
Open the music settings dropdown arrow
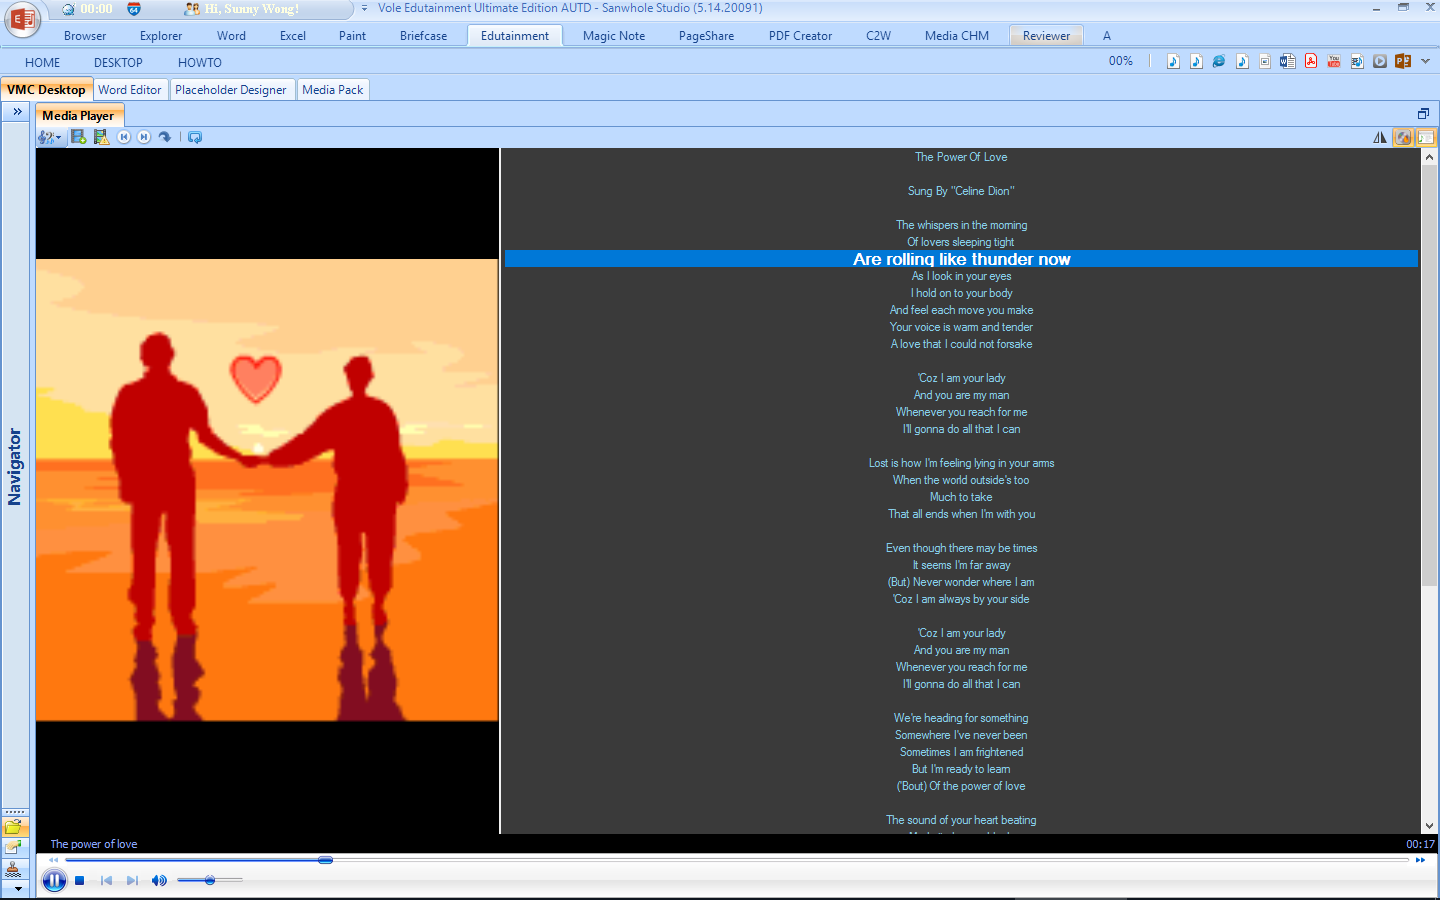pos(58,138)
